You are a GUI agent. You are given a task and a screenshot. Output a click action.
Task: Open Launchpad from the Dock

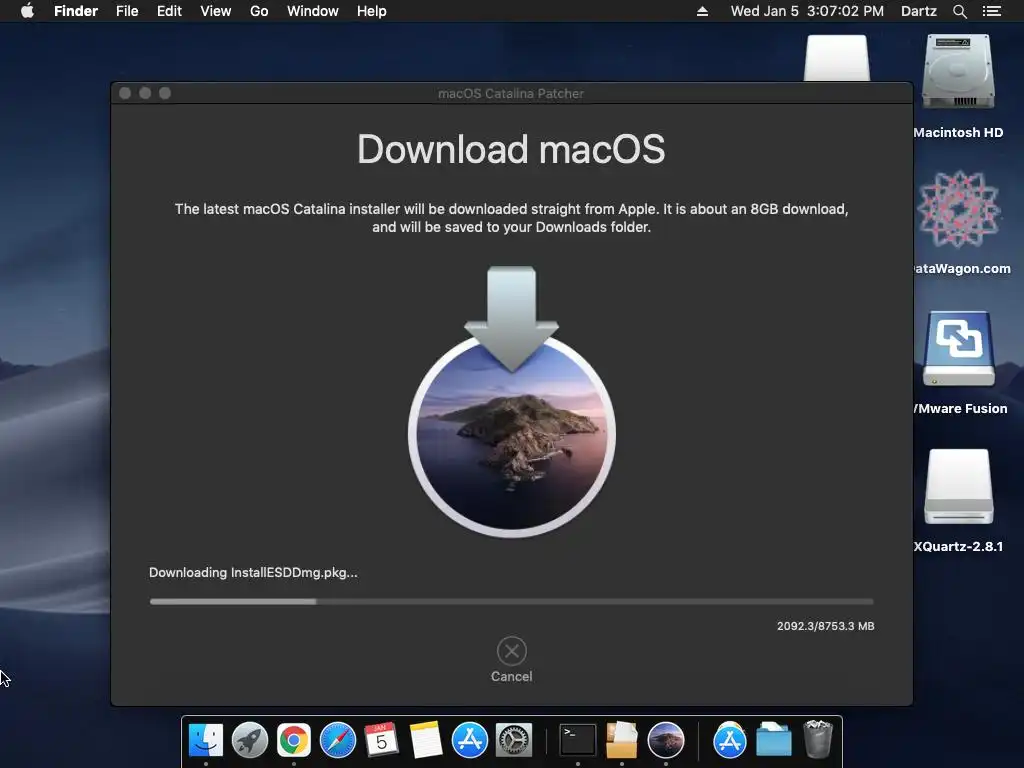click(249, 740)
